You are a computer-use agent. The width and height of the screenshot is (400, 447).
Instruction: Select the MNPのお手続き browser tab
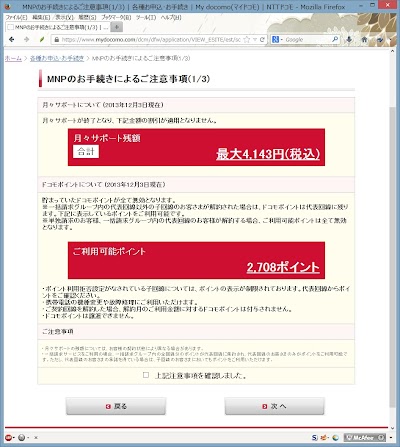57,27
